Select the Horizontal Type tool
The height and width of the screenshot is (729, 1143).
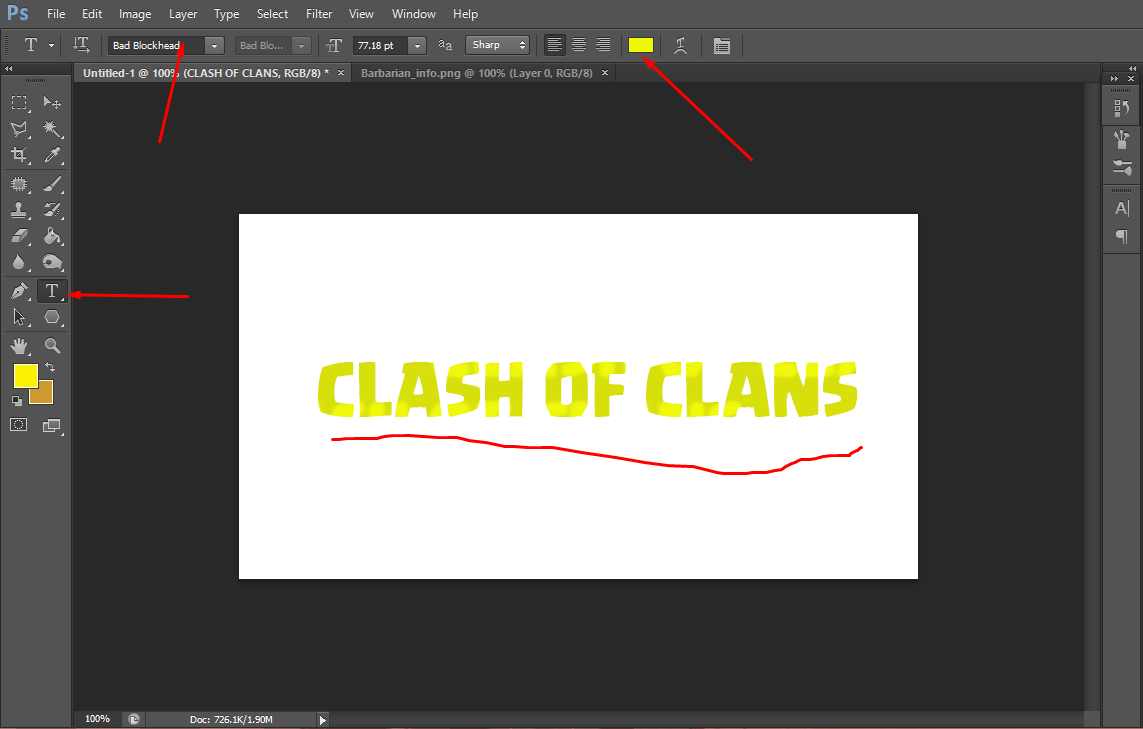[x=51, y=291]
